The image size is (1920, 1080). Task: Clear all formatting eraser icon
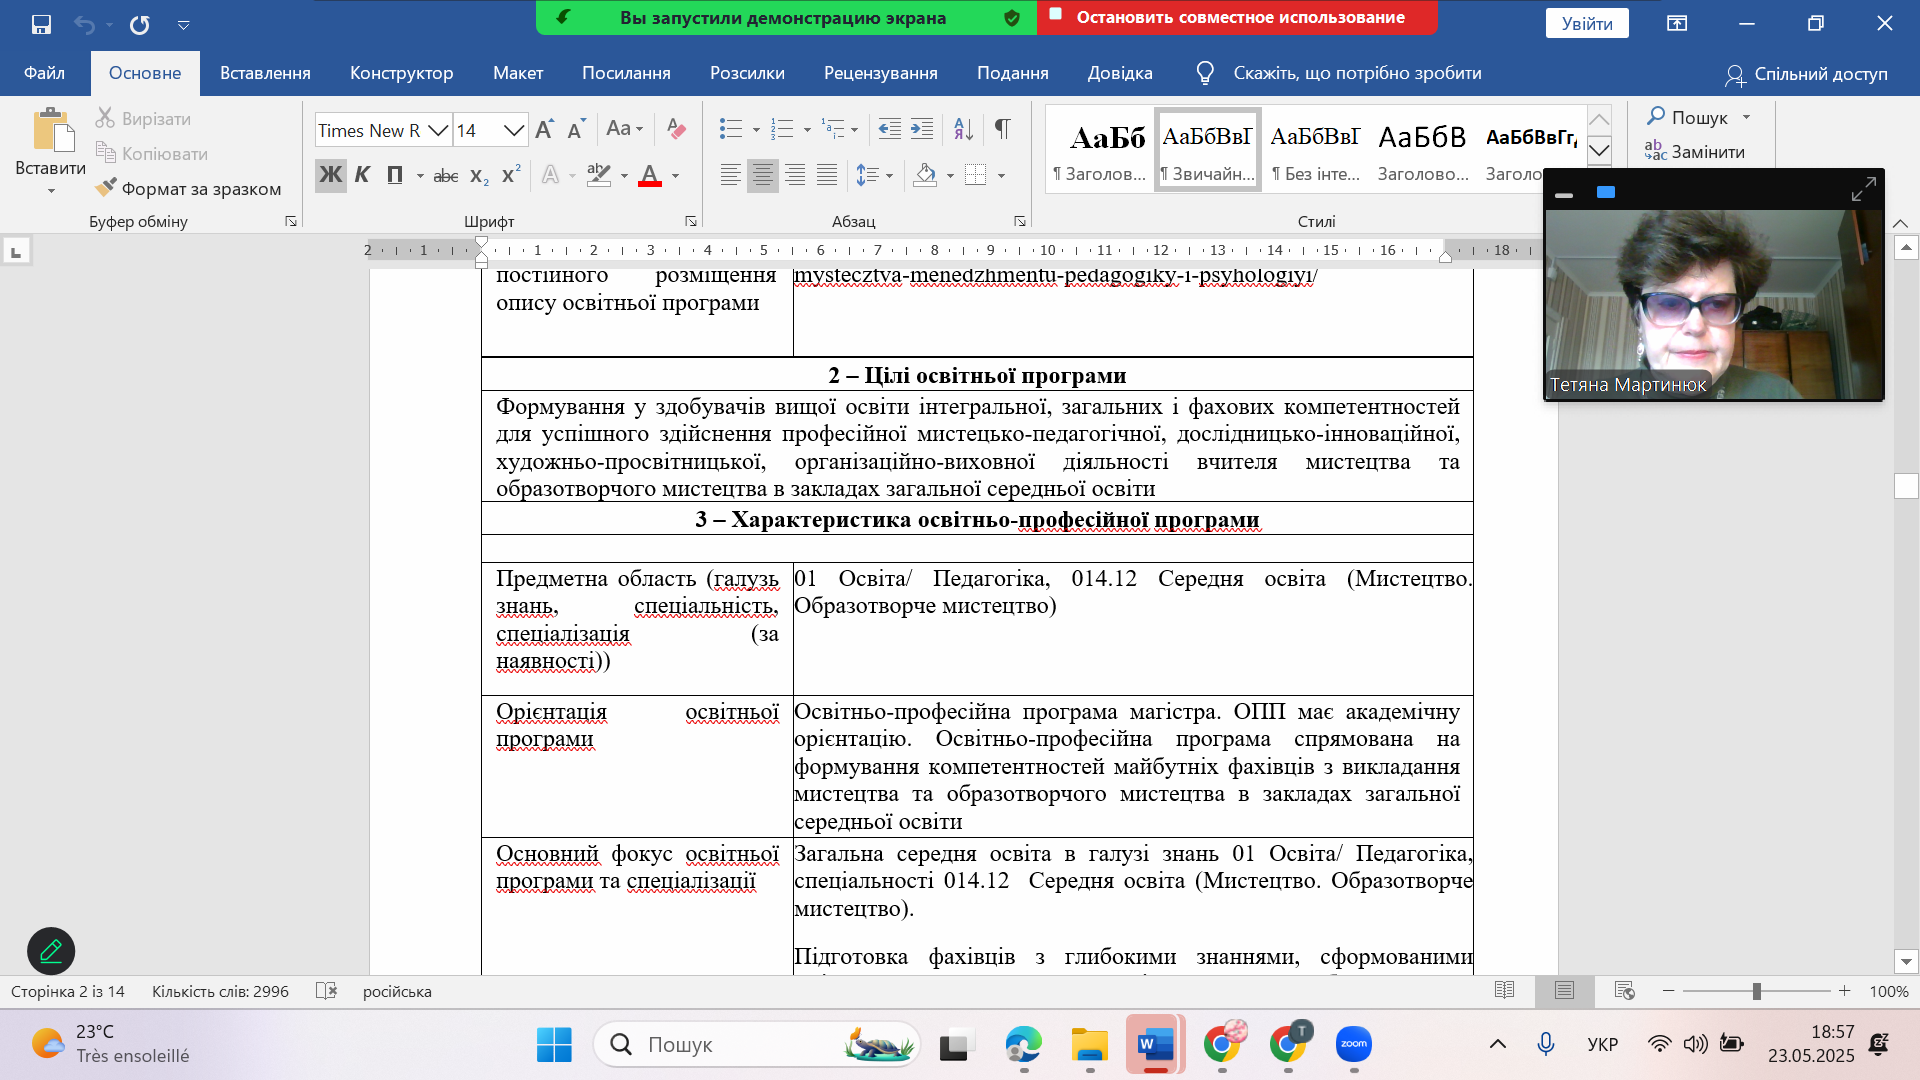[676, 129]
